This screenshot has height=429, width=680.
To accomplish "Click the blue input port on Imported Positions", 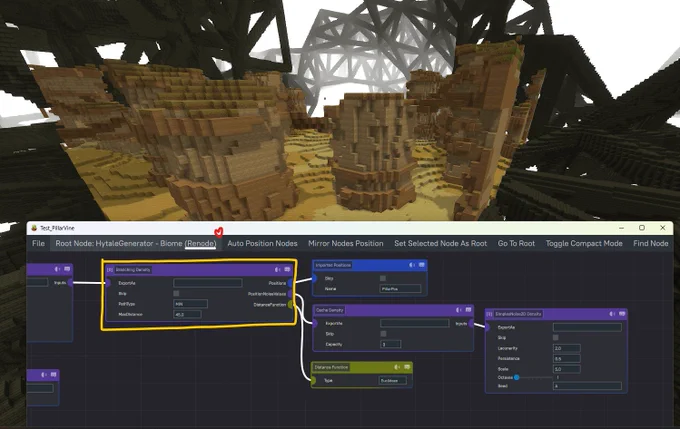I will pyautogui.click(x=314, y=278).
